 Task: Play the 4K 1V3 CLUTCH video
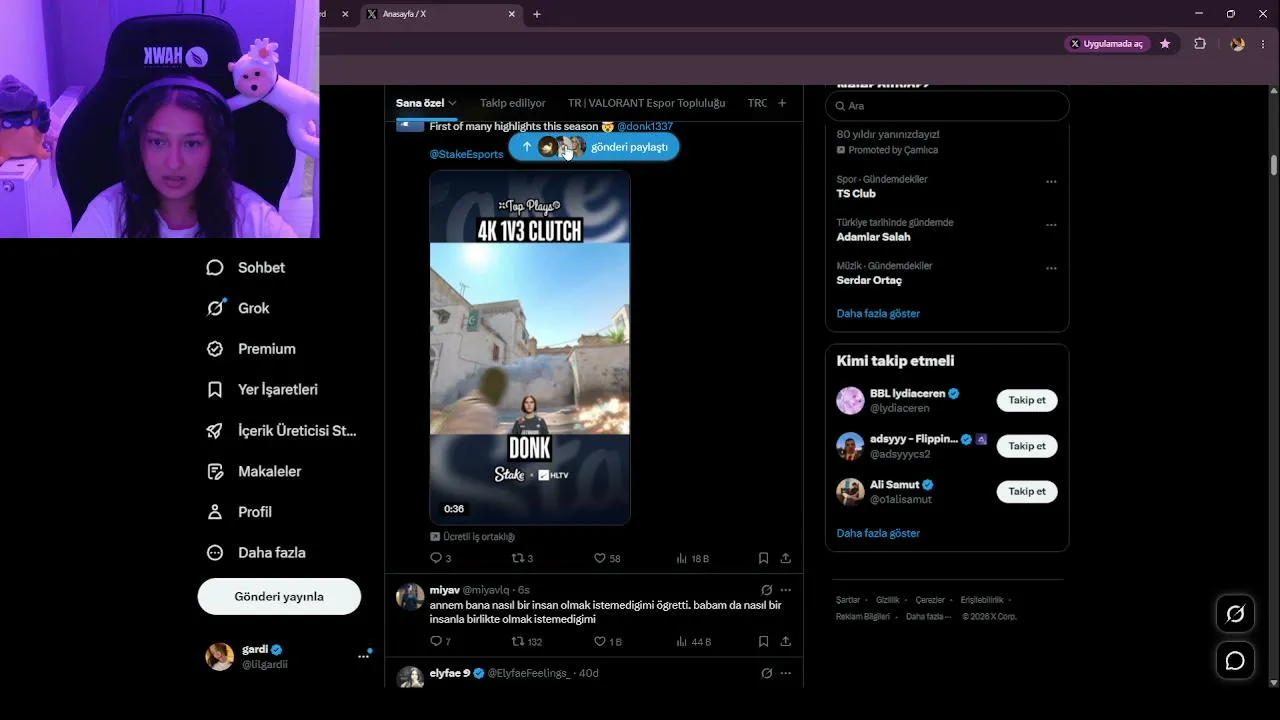[x=530, y=347]
